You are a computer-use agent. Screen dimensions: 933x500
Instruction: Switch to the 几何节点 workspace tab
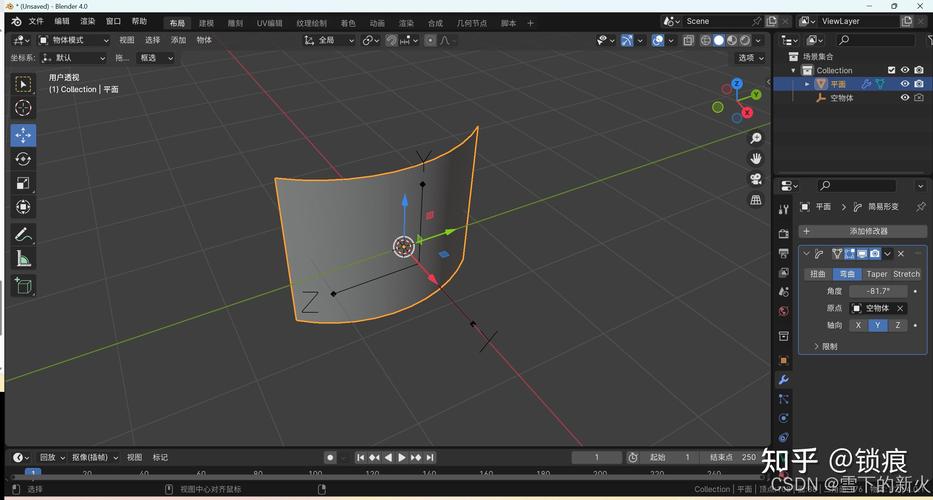471,23
